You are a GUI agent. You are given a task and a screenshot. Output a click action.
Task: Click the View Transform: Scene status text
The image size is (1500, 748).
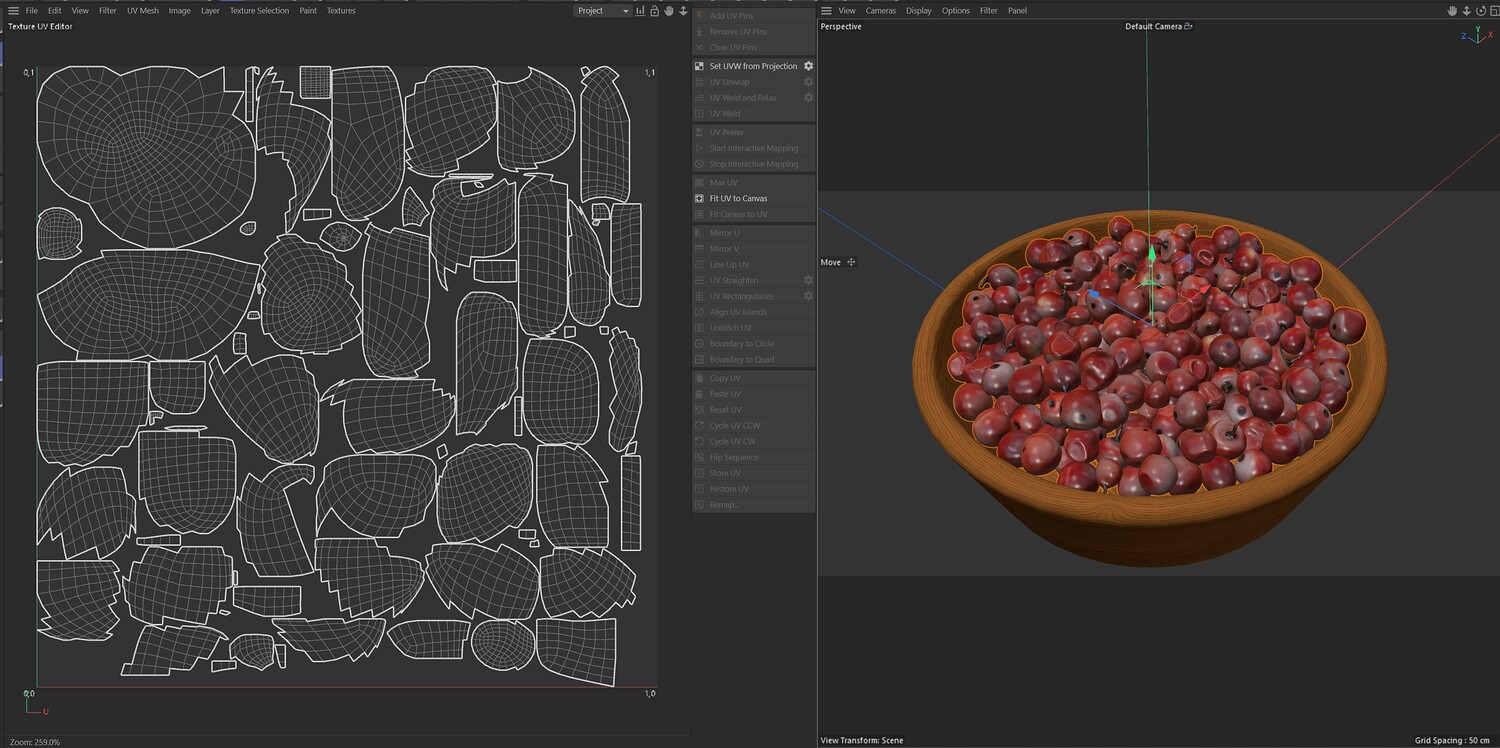[x=862, y=741]
